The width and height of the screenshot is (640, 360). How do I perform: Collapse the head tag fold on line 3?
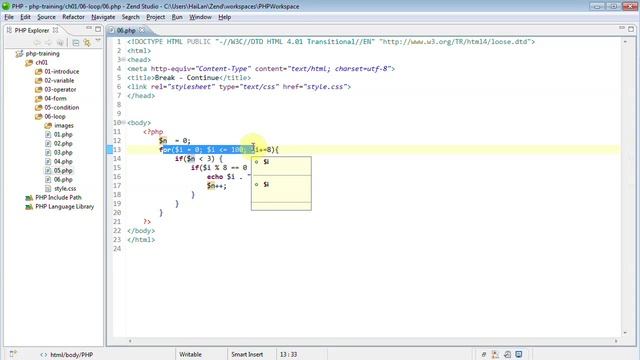point(123,60)
